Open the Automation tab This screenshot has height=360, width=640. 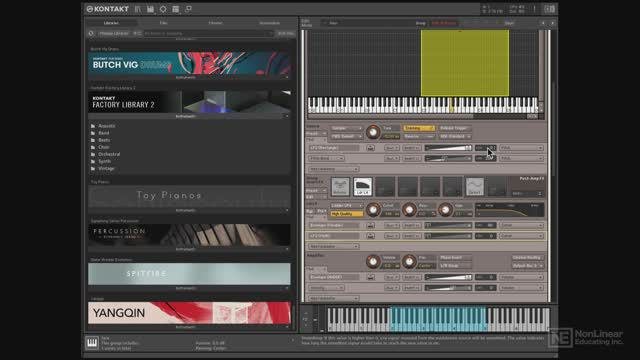pyautogui.click(x=269, y=23)
